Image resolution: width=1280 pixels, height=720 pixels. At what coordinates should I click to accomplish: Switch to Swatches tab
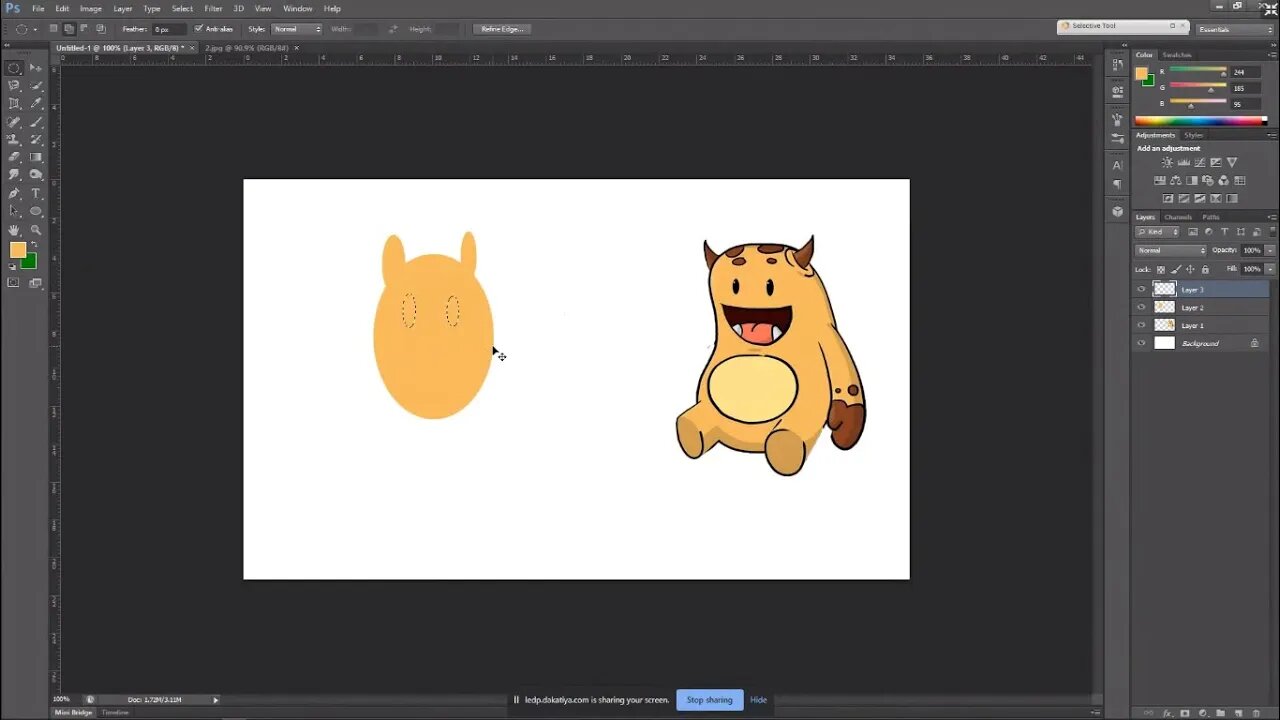pos(1177,55)
